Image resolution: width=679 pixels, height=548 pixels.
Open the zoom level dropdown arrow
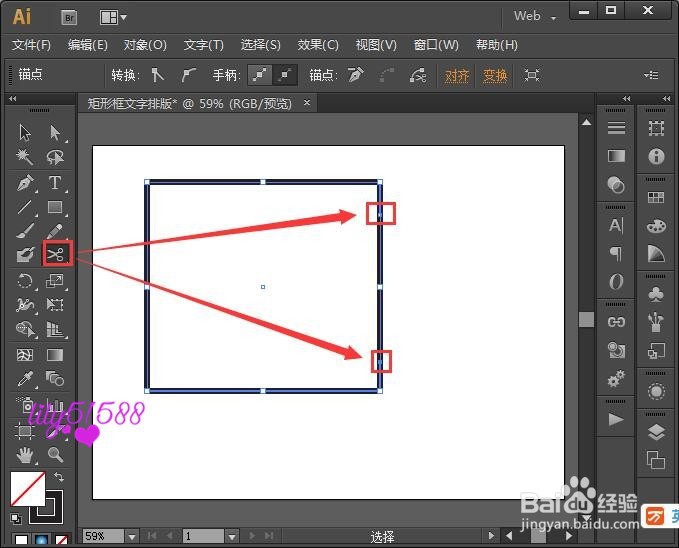point(132,537)
